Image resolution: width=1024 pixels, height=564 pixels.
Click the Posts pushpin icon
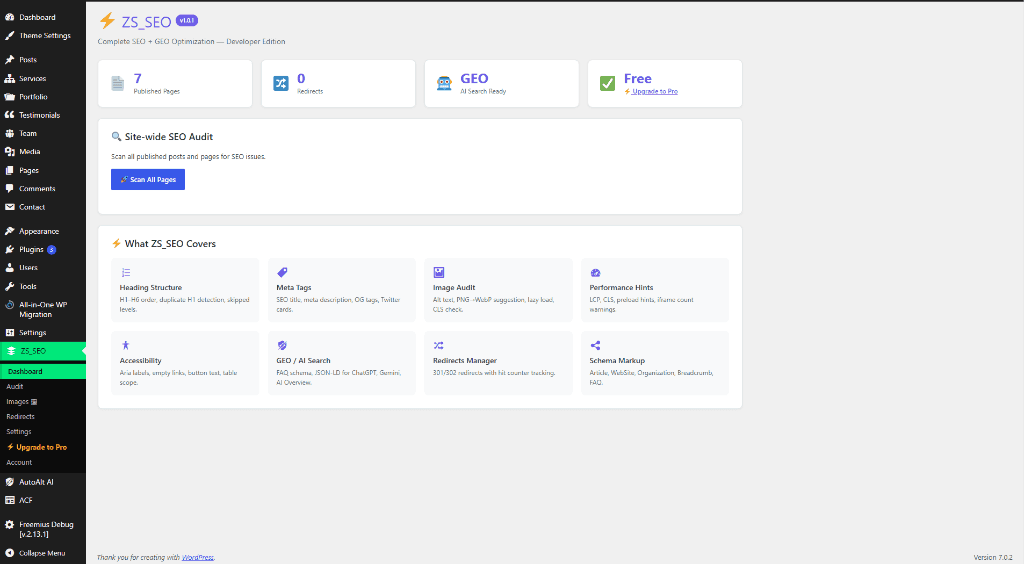click(x=10, y=59)
